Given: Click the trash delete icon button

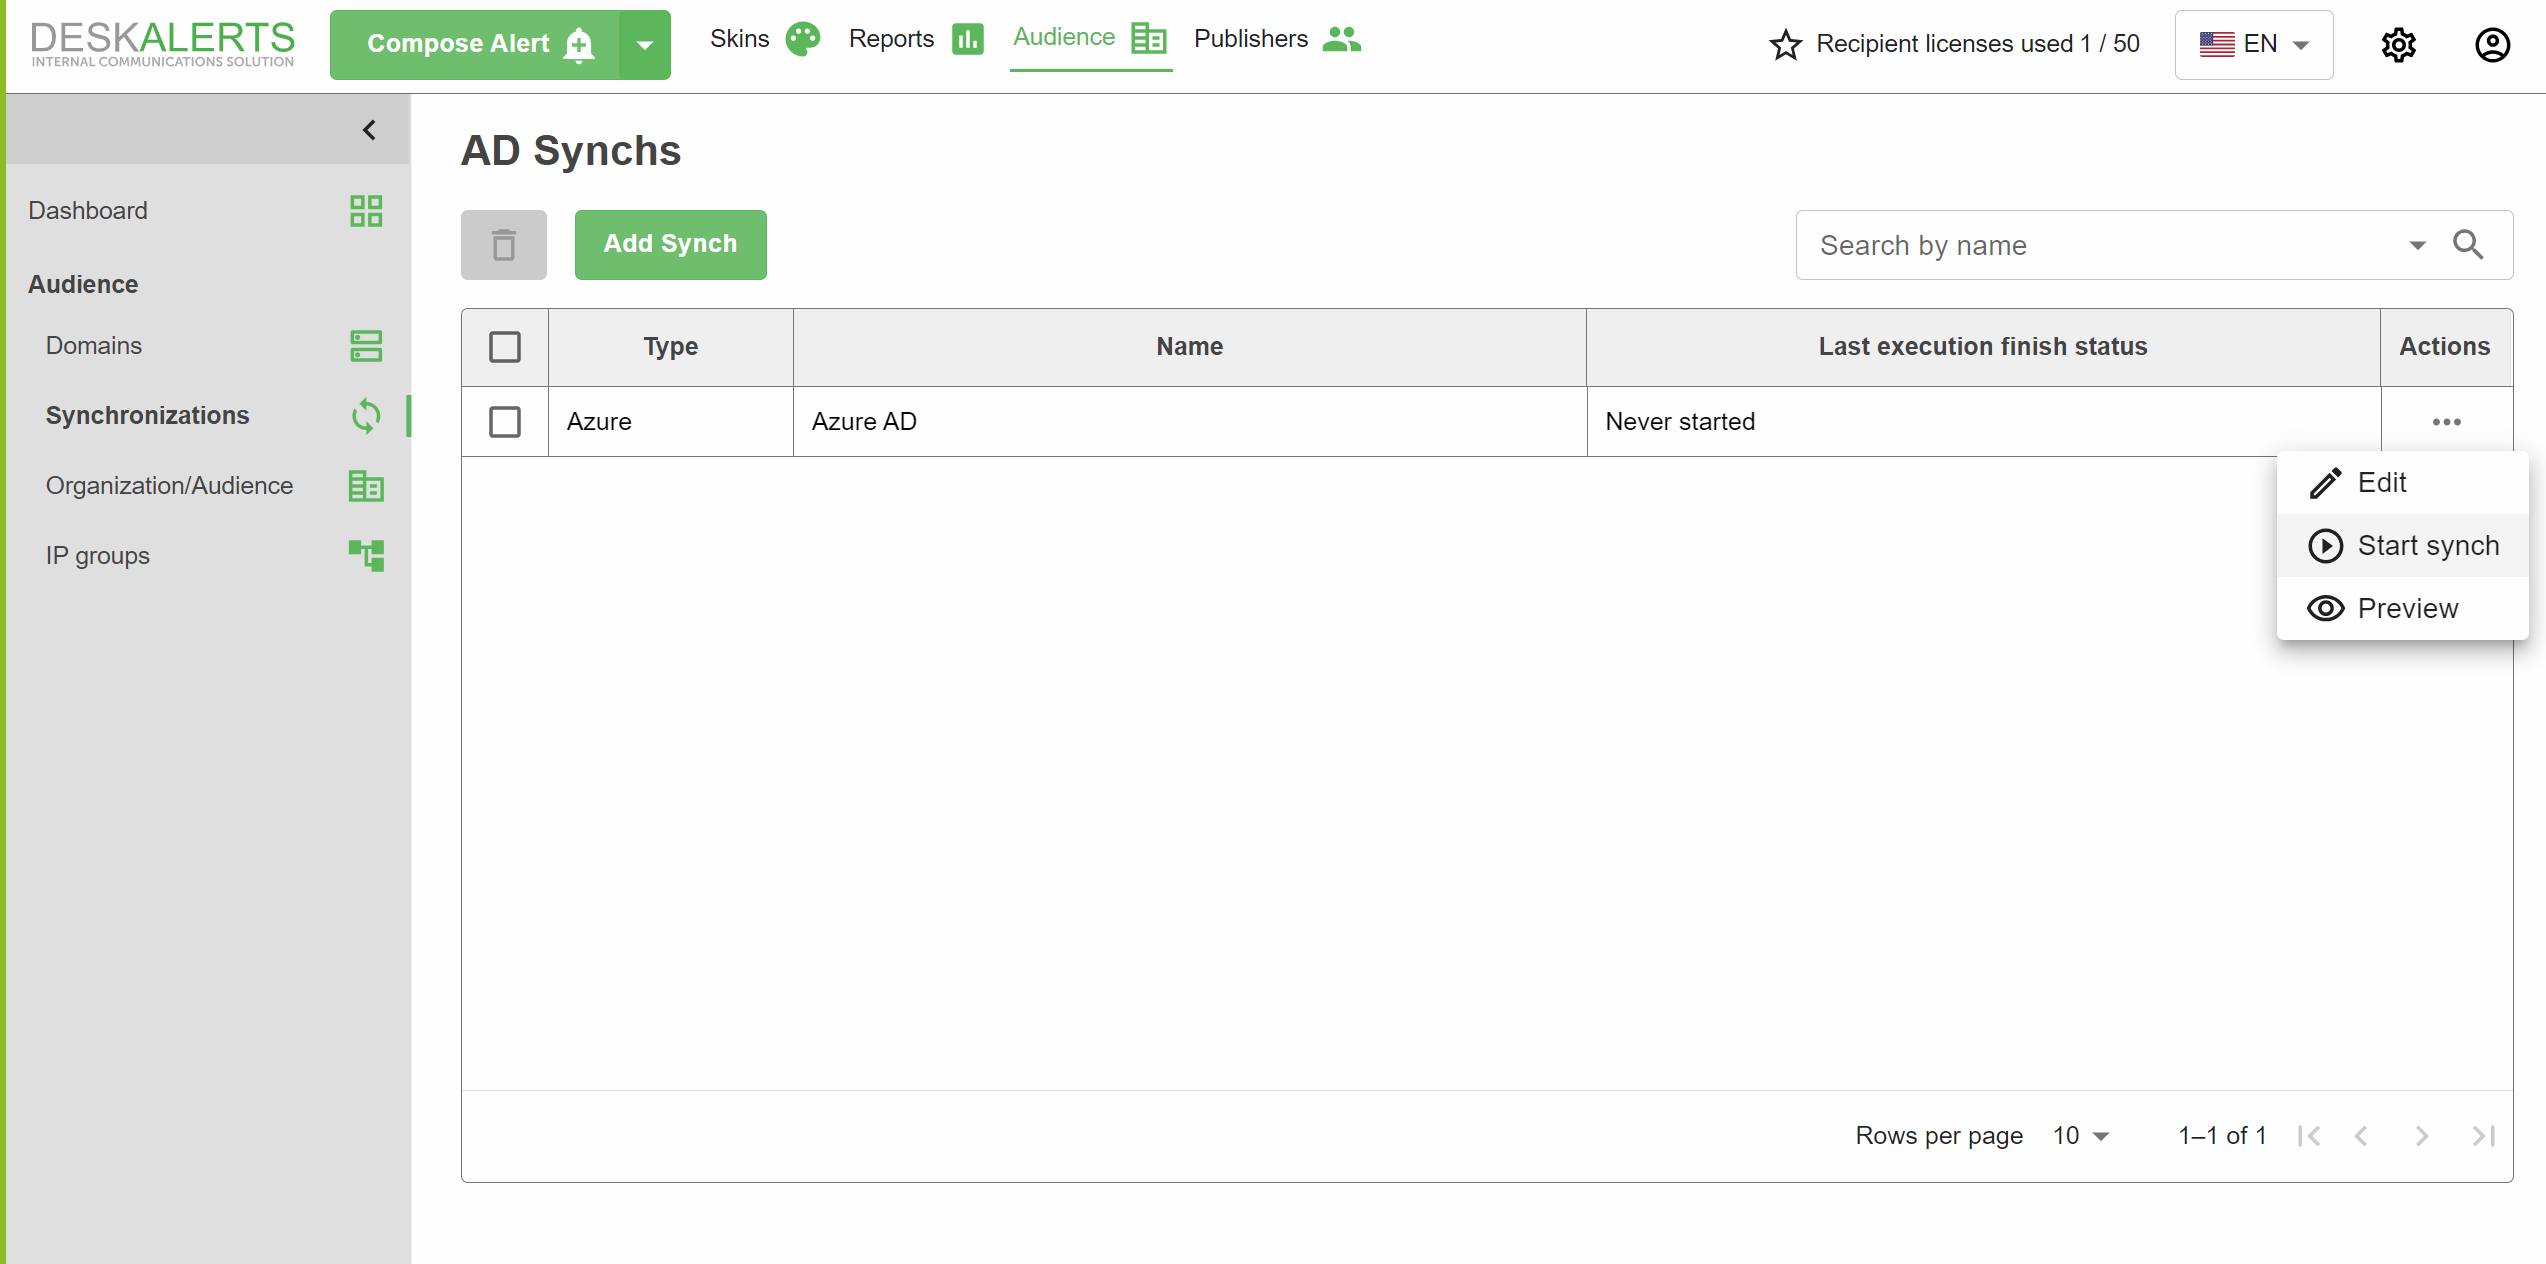Looking at the screenshot, I should [x=504, y=245].
